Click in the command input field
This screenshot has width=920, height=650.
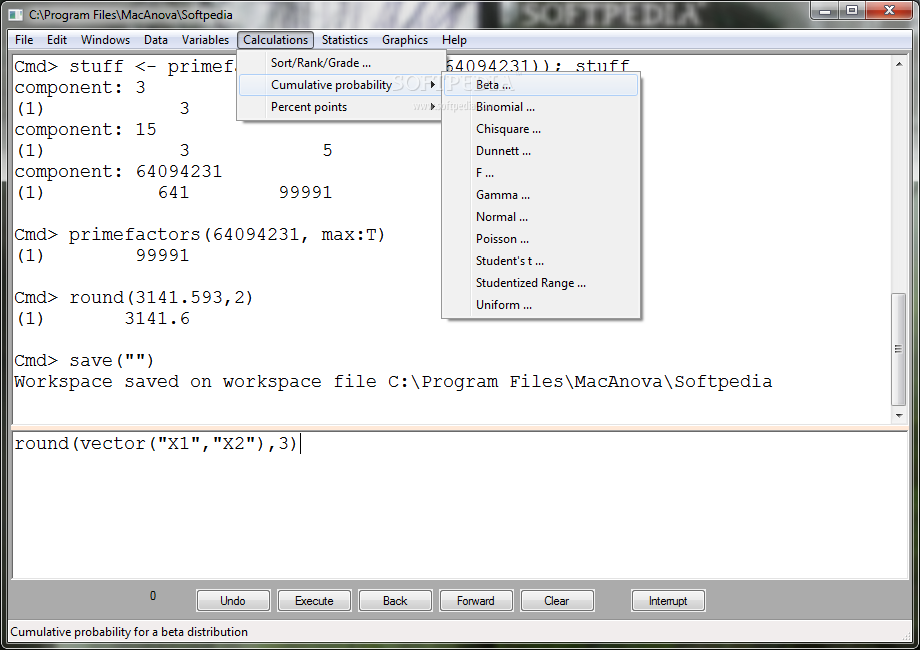click(x=459, y=506)
